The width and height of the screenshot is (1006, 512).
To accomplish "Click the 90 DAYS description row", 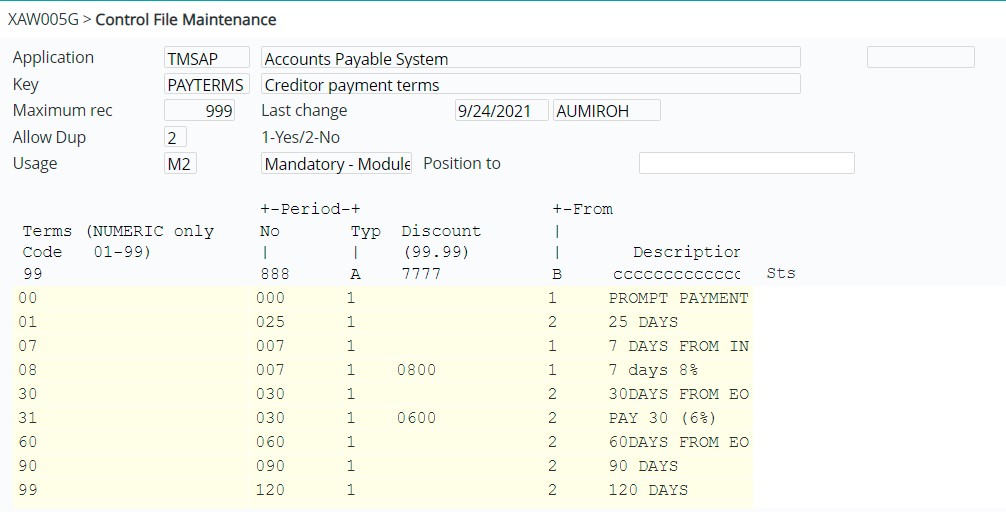I will click(x=642, y=466).
